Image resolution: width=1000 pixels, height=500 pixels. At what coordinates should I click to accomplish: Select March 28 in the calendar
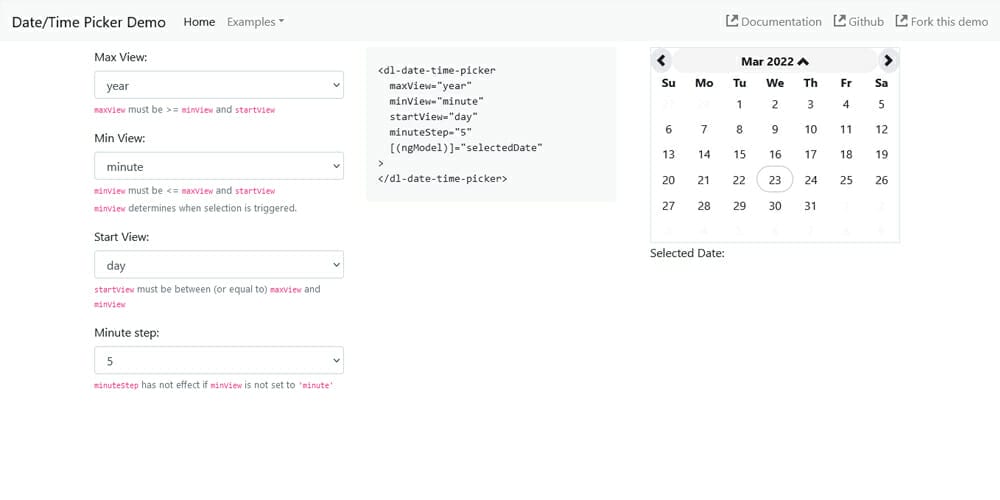click(704, 205)
